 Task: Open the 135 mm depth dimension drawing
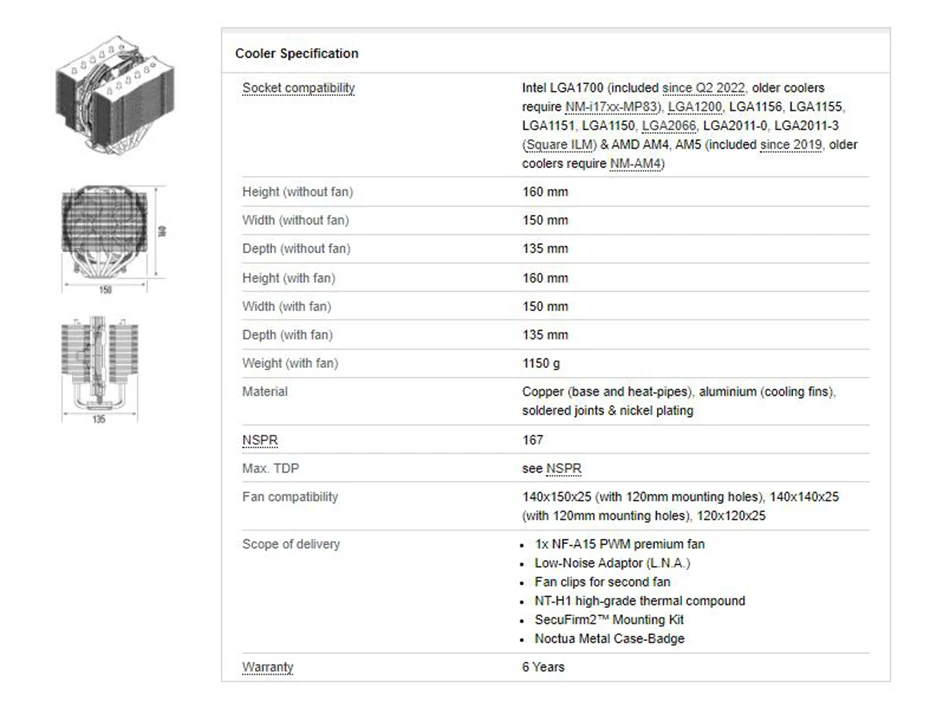pos(100,369)
